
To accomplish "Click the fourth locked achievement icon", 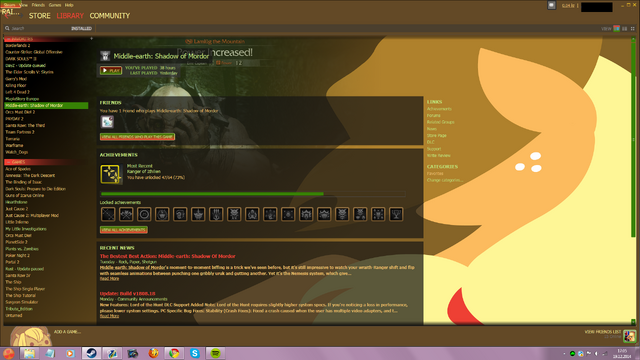I will point(162,214).
